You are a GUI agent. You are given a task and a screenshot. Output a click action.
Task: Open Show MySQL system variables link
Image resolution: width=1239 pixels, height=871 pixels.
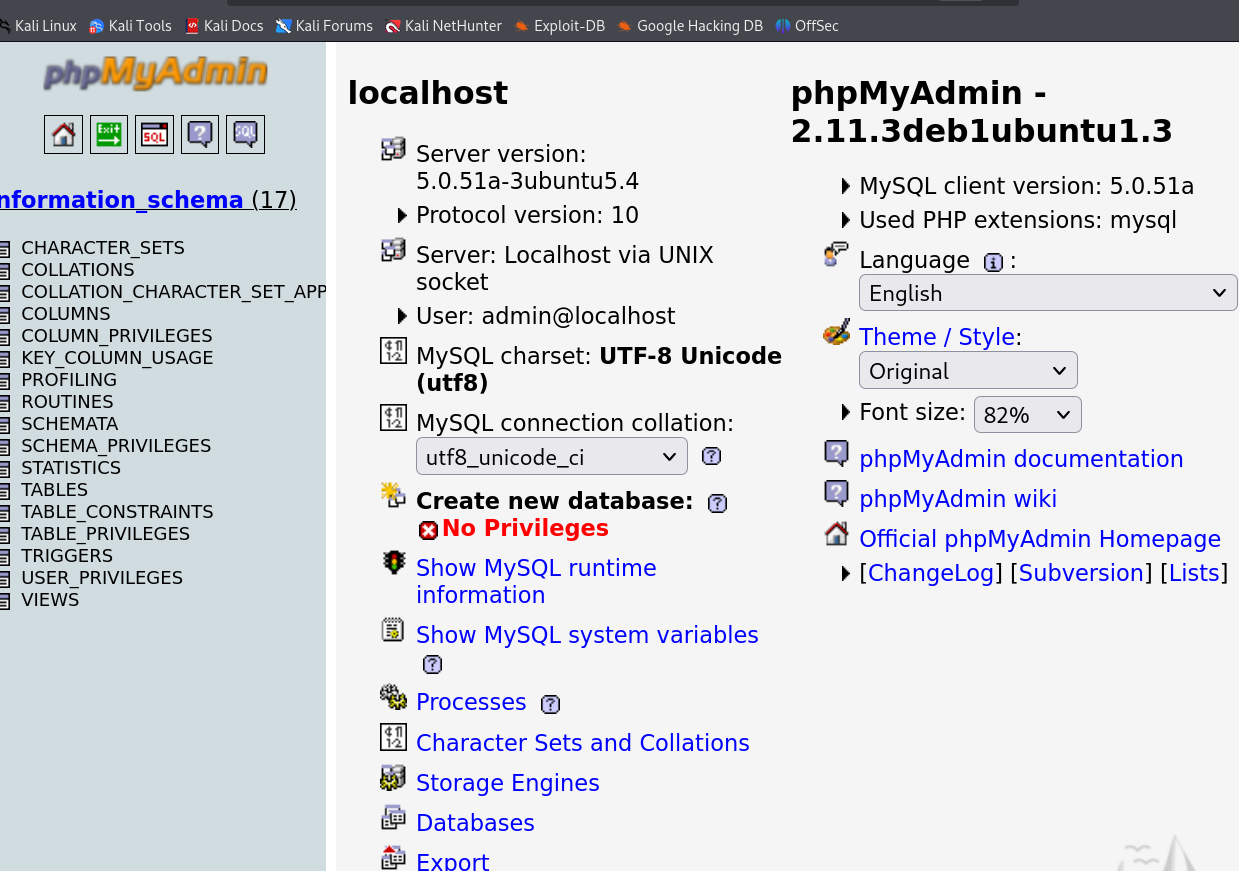pyautogui.click(x=587, y=635)
